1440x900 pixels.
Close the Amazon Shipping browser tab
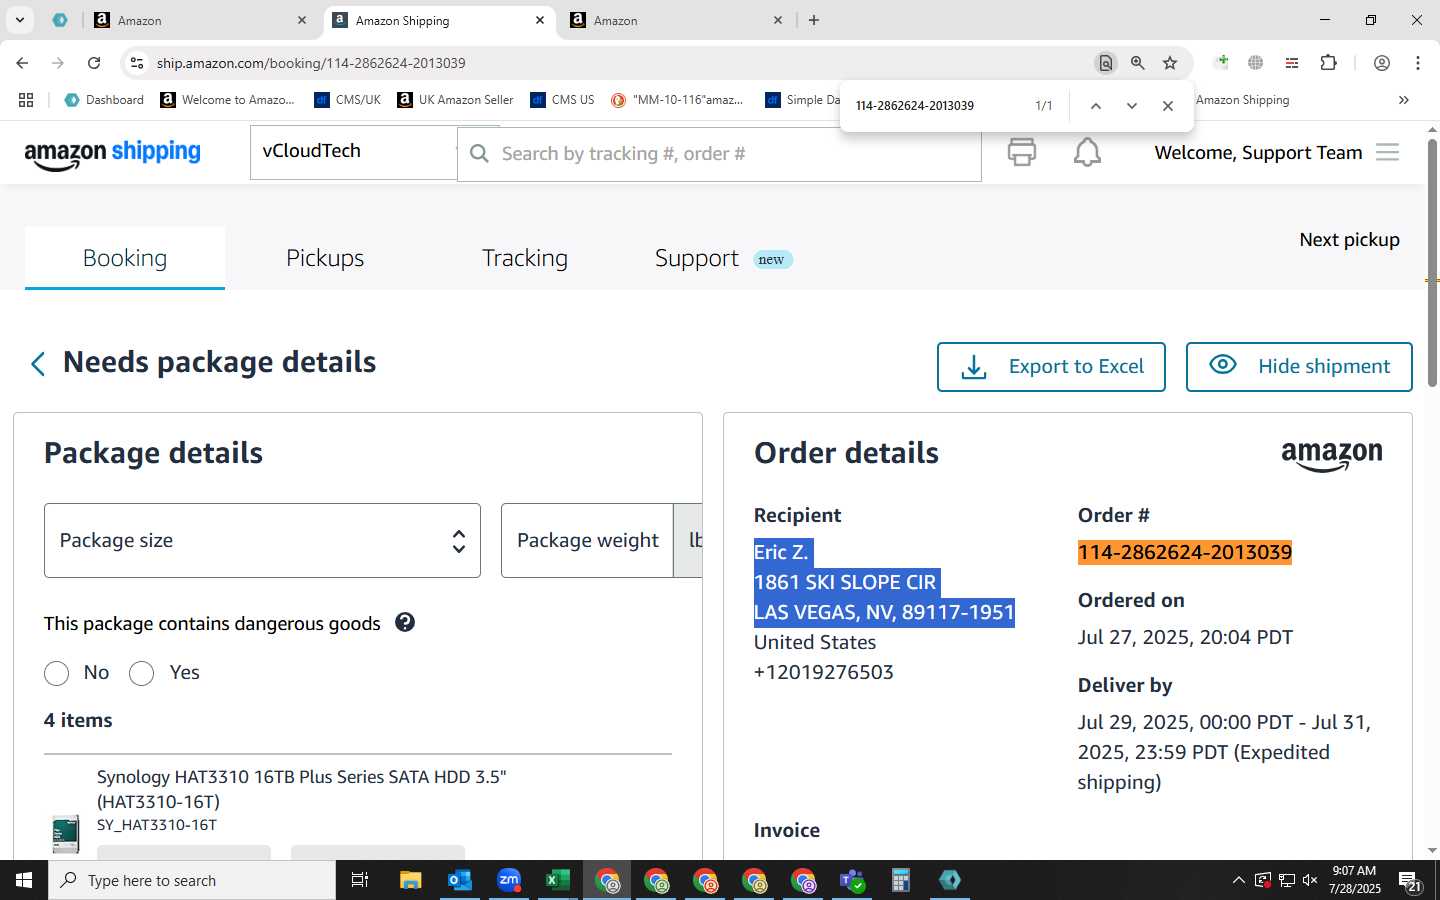tap(540, 20)
